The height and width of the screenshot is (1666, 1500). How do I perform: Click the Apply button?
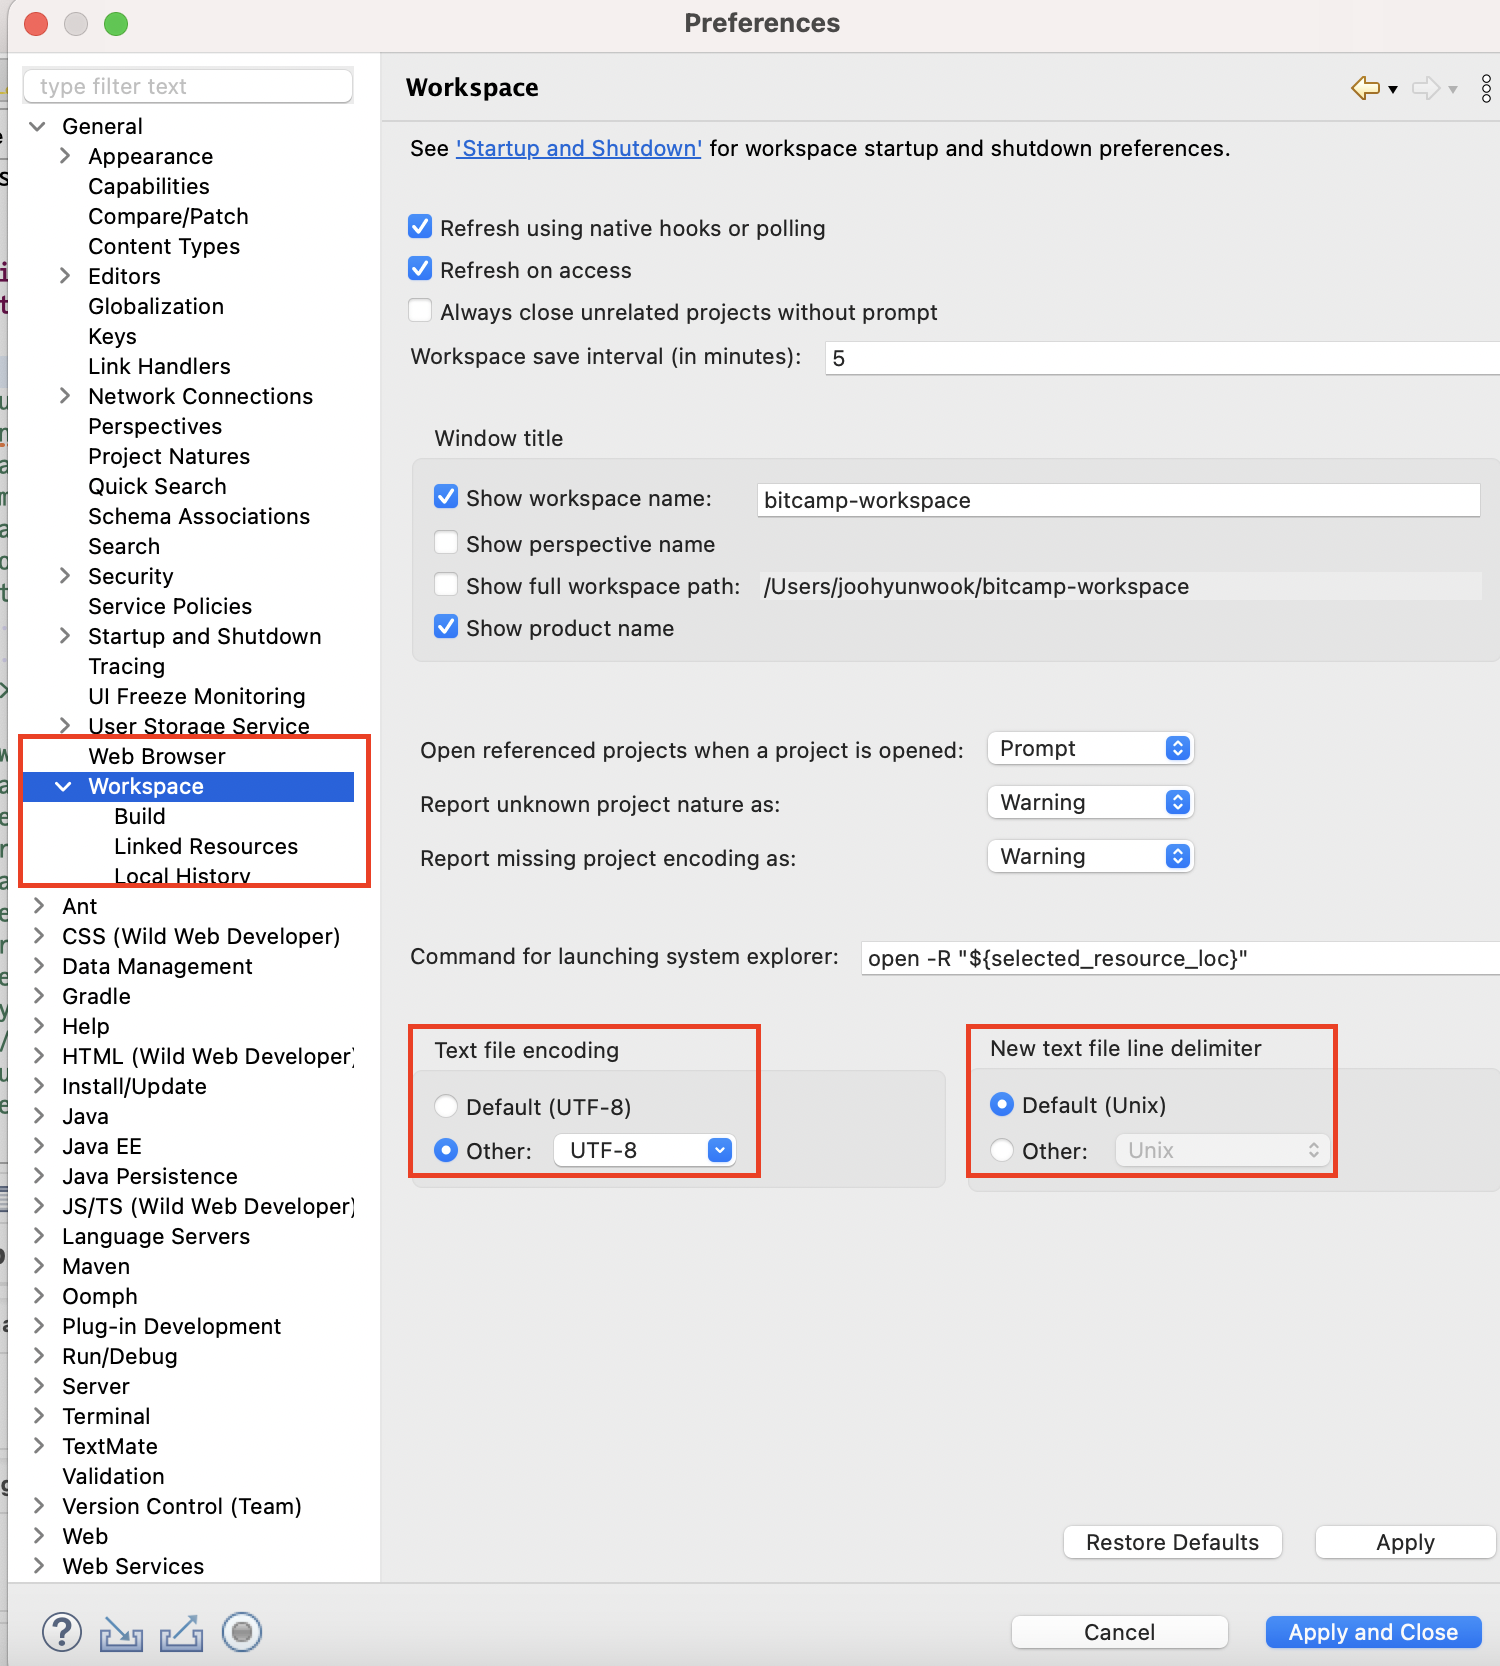tap(1405, 1542)
